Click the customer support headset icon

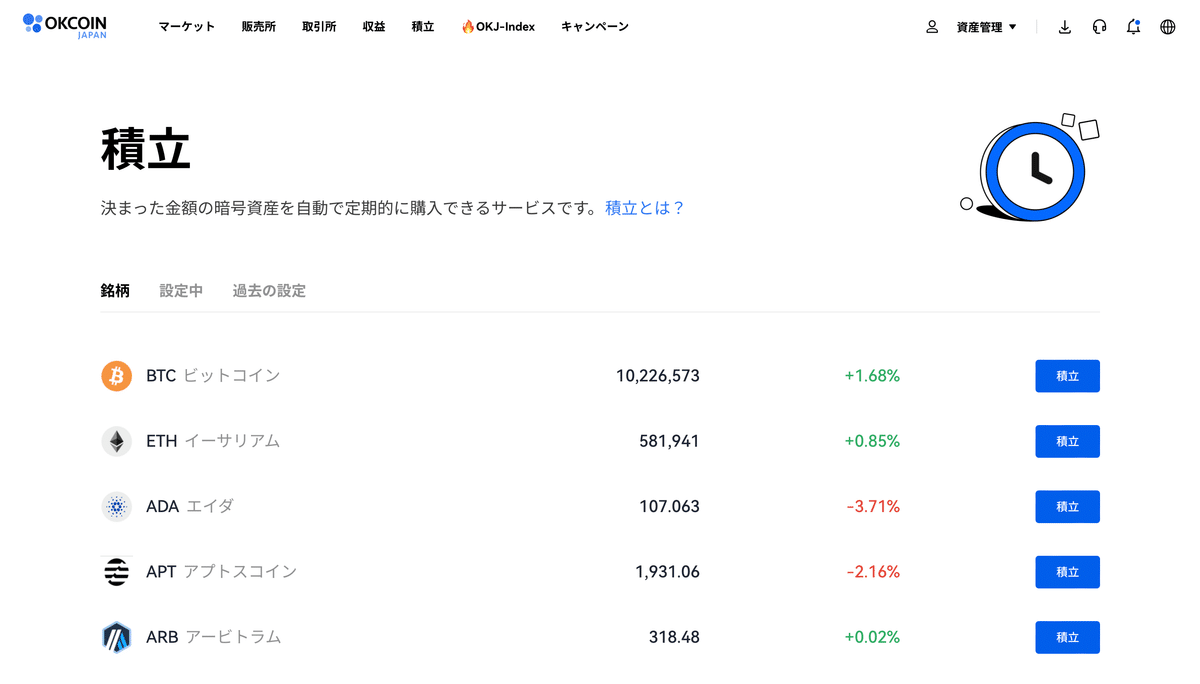pos(1099,27)
